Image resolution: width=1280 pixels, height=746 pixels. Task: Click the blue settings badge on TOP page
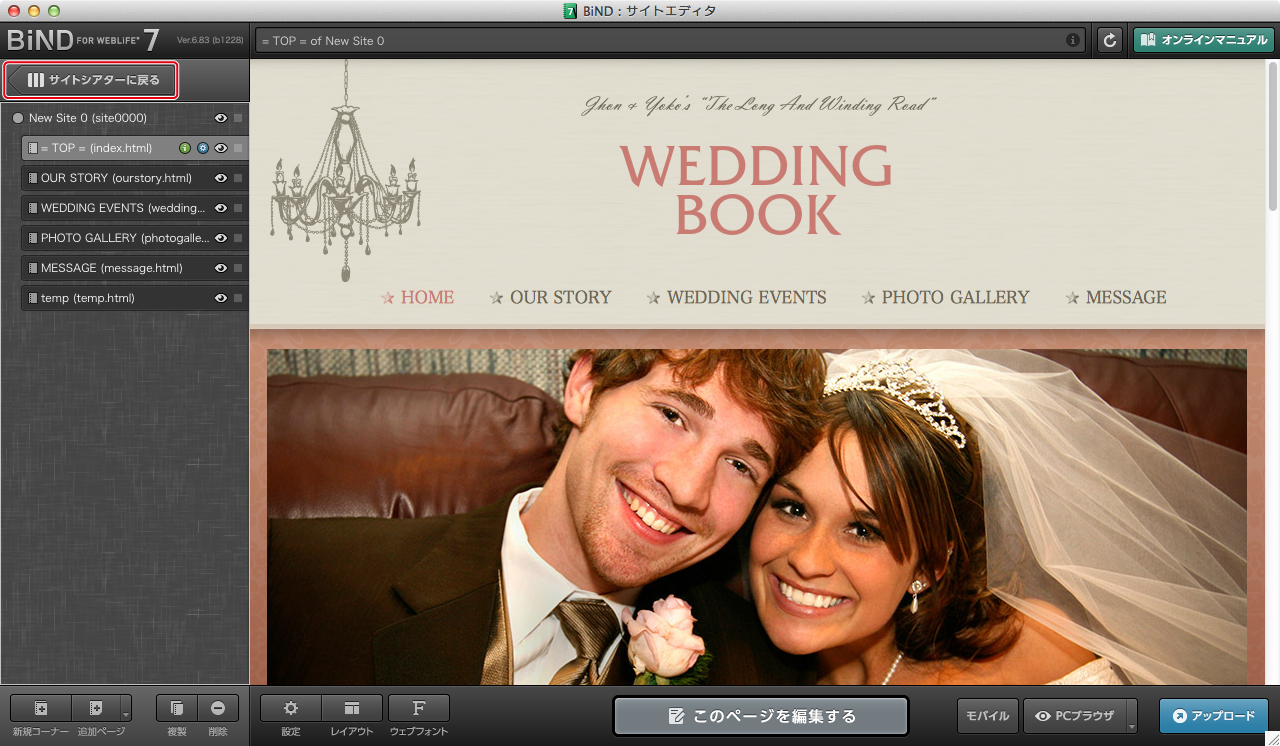pos(203,148)
